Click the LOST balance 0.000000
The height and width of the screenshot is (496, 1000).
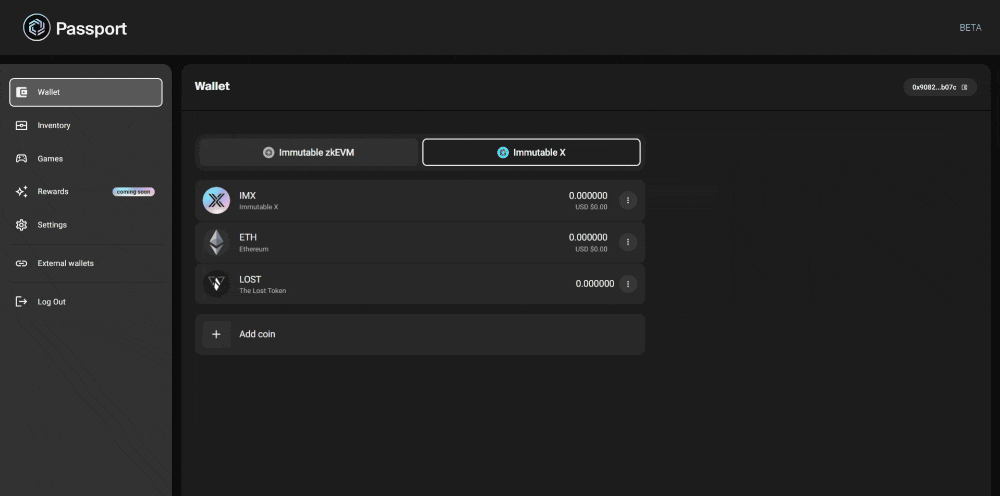click(594, 284)
